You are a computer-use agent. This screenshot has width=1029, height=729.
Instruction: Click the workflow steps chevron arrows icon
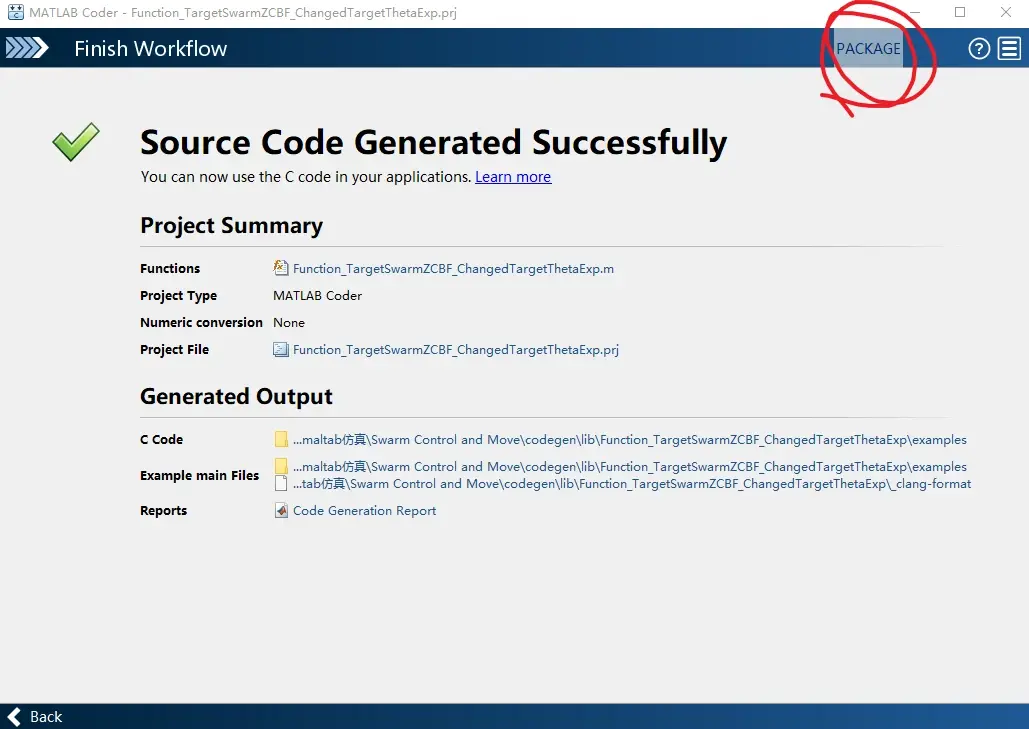pyautogui.click(x=27, y=48)
